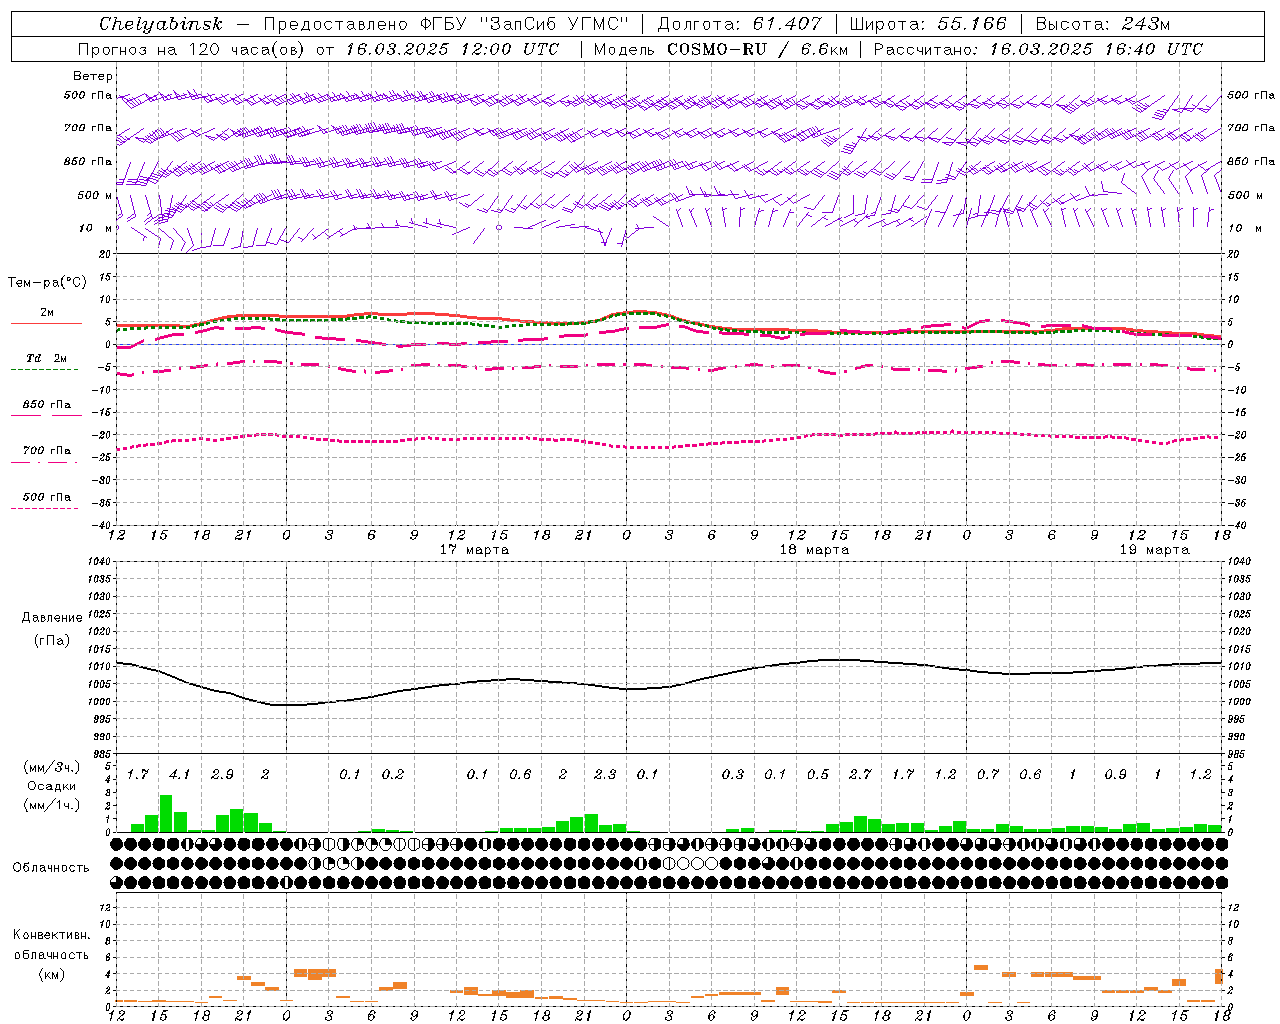Click the Chelyabinsk station title
1280x1024 pixels.
(160, 24)
